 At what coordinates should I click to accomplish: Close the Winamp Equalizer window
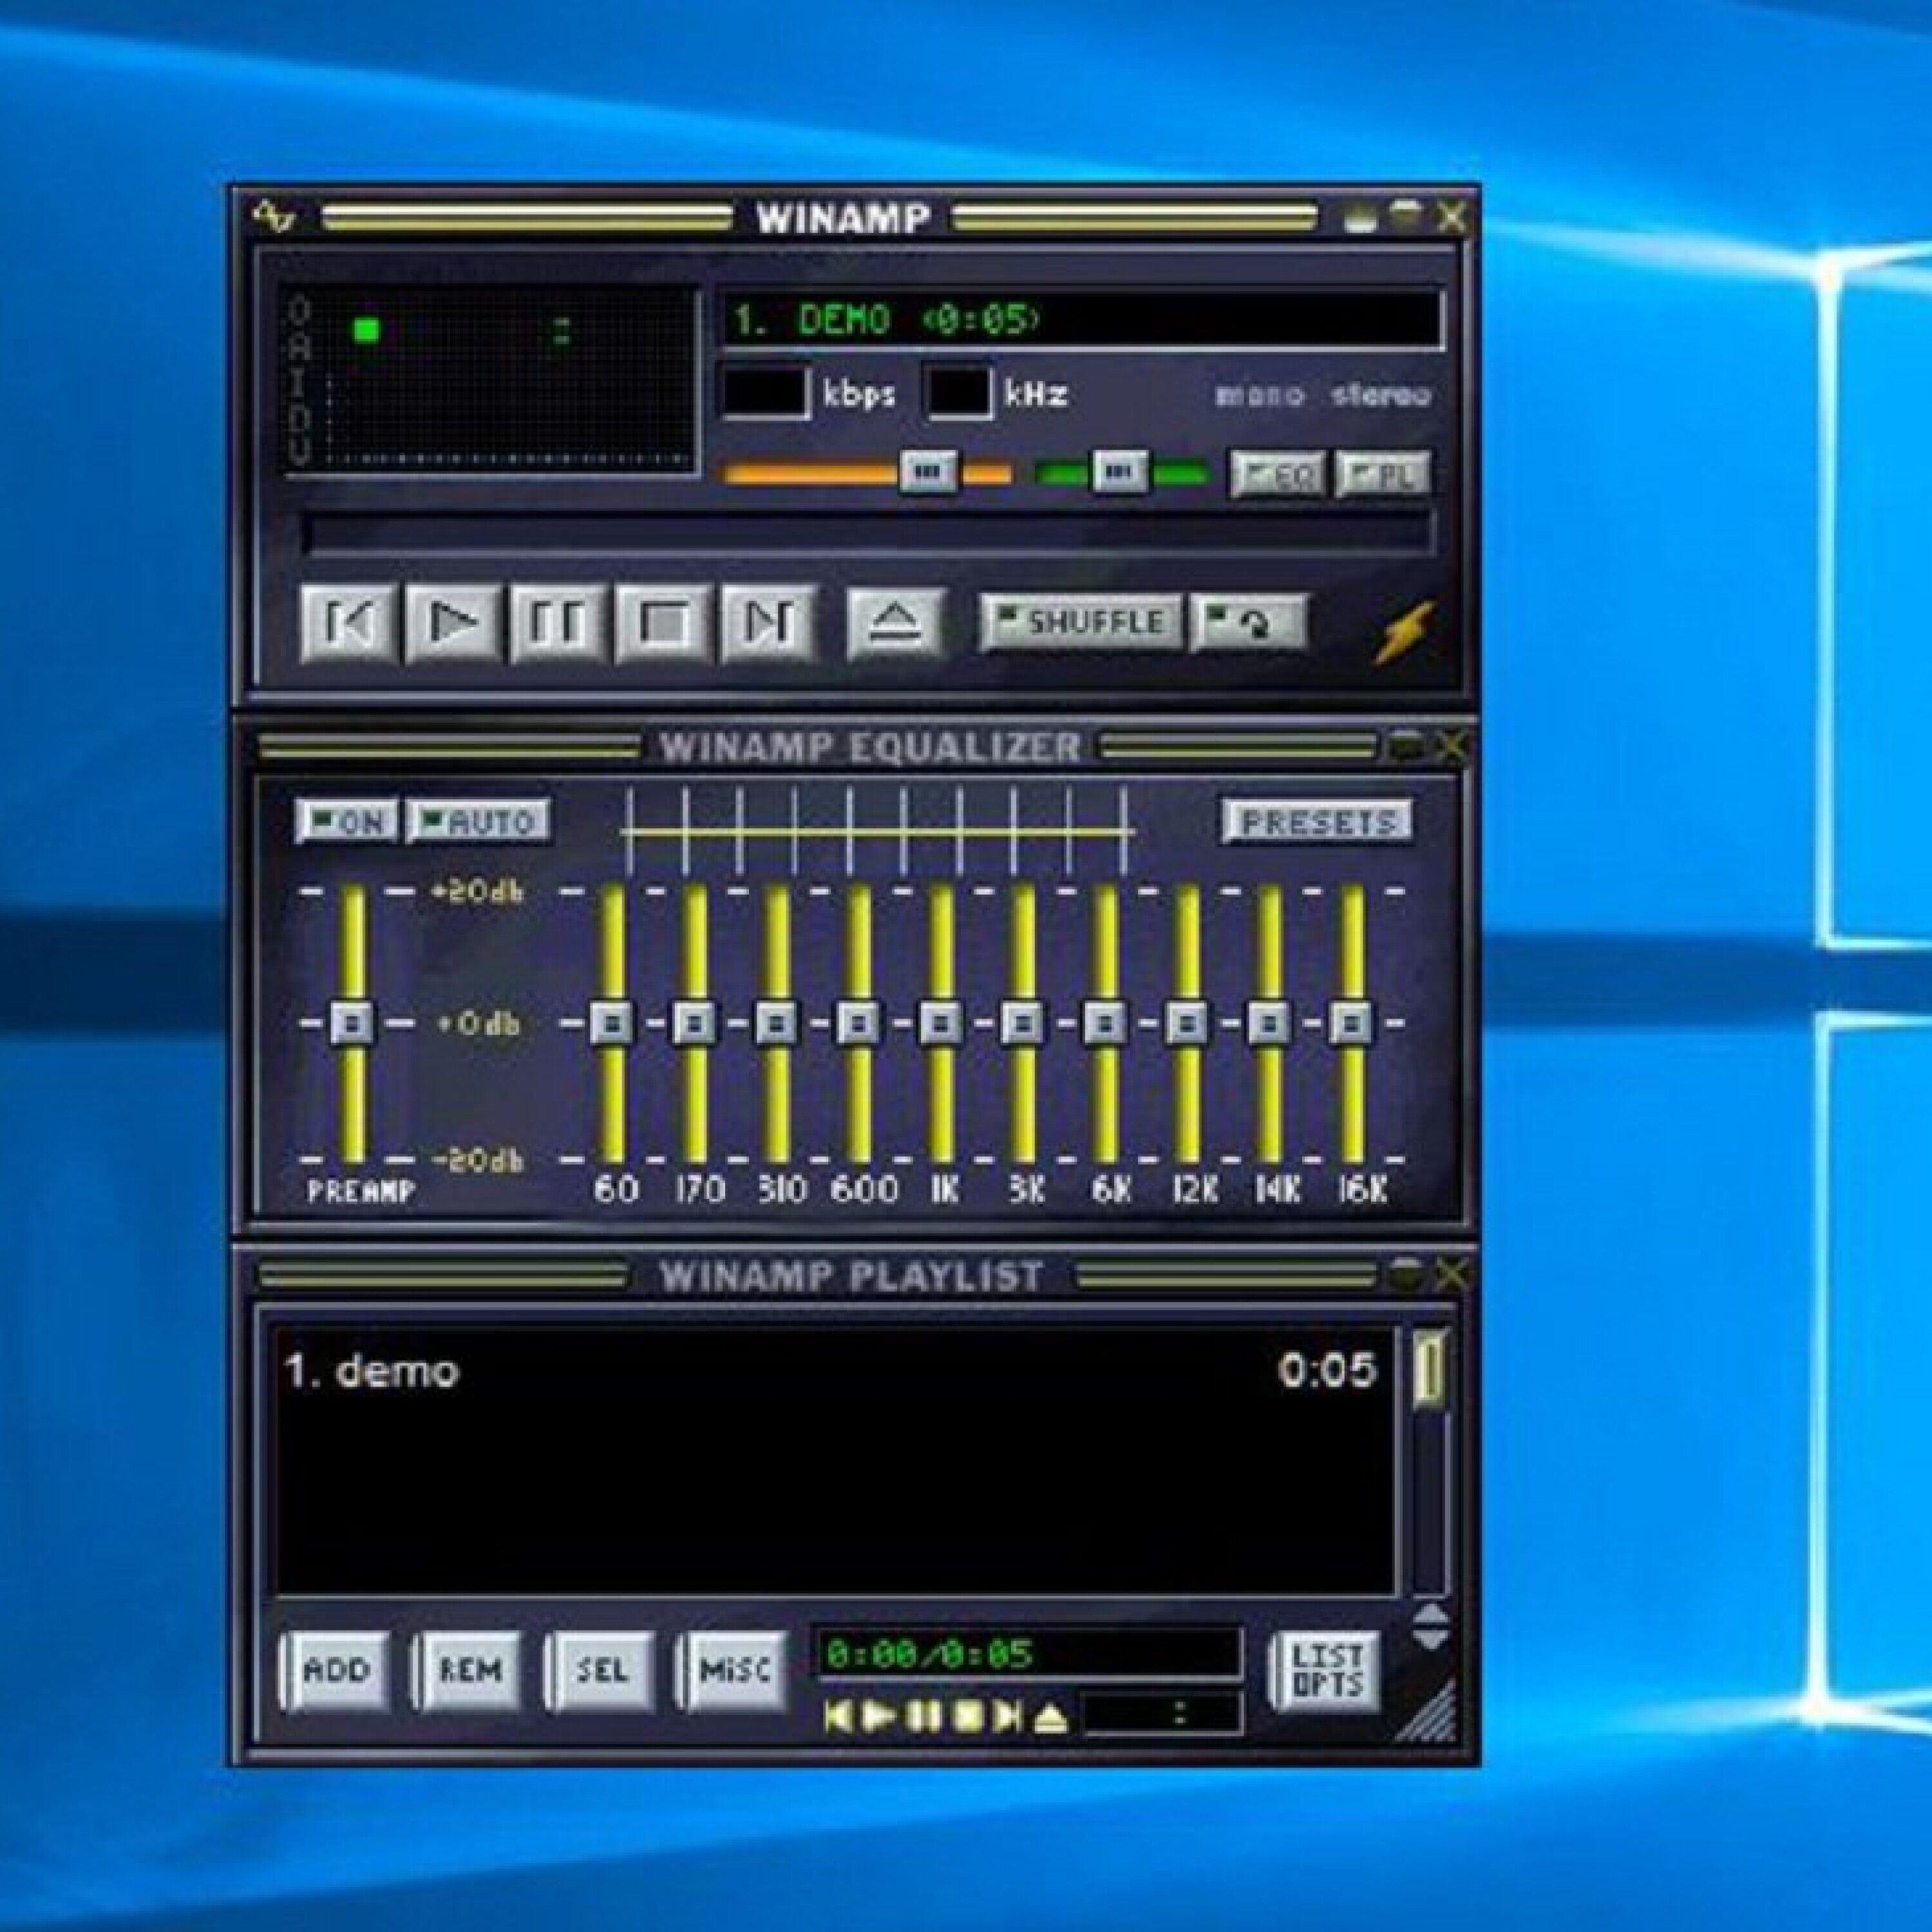[x=1451, y=745]
